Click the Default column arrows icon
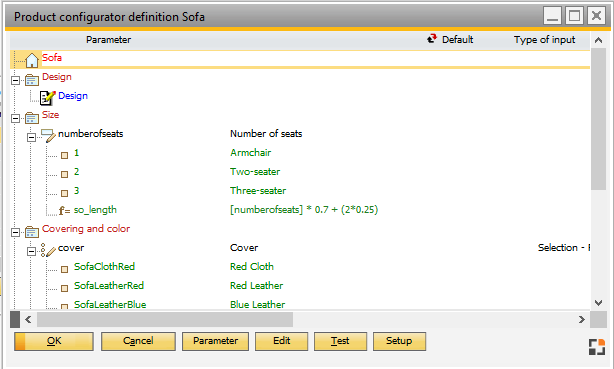This screenshot has height=369, width=614. [432, 39]
